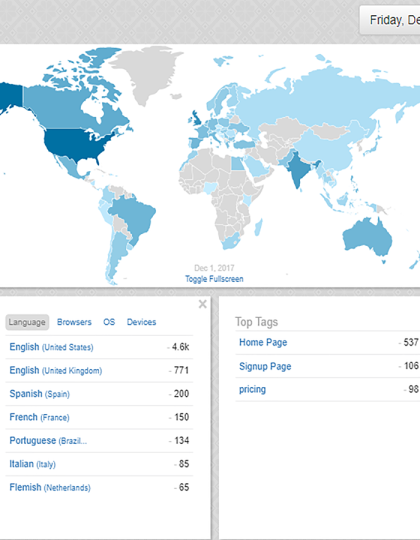This screenshot has width=420, height=540.
Task: Open Portuguese (Brazil) language entry
Action: (48, 440)
